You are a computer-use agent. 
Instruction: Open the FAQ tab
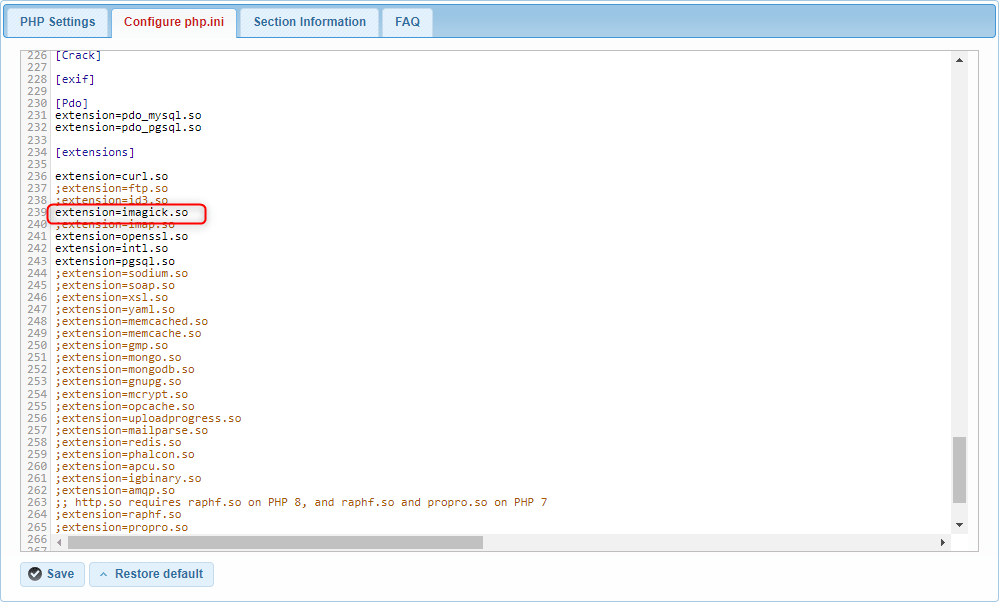tap(406, 21)
